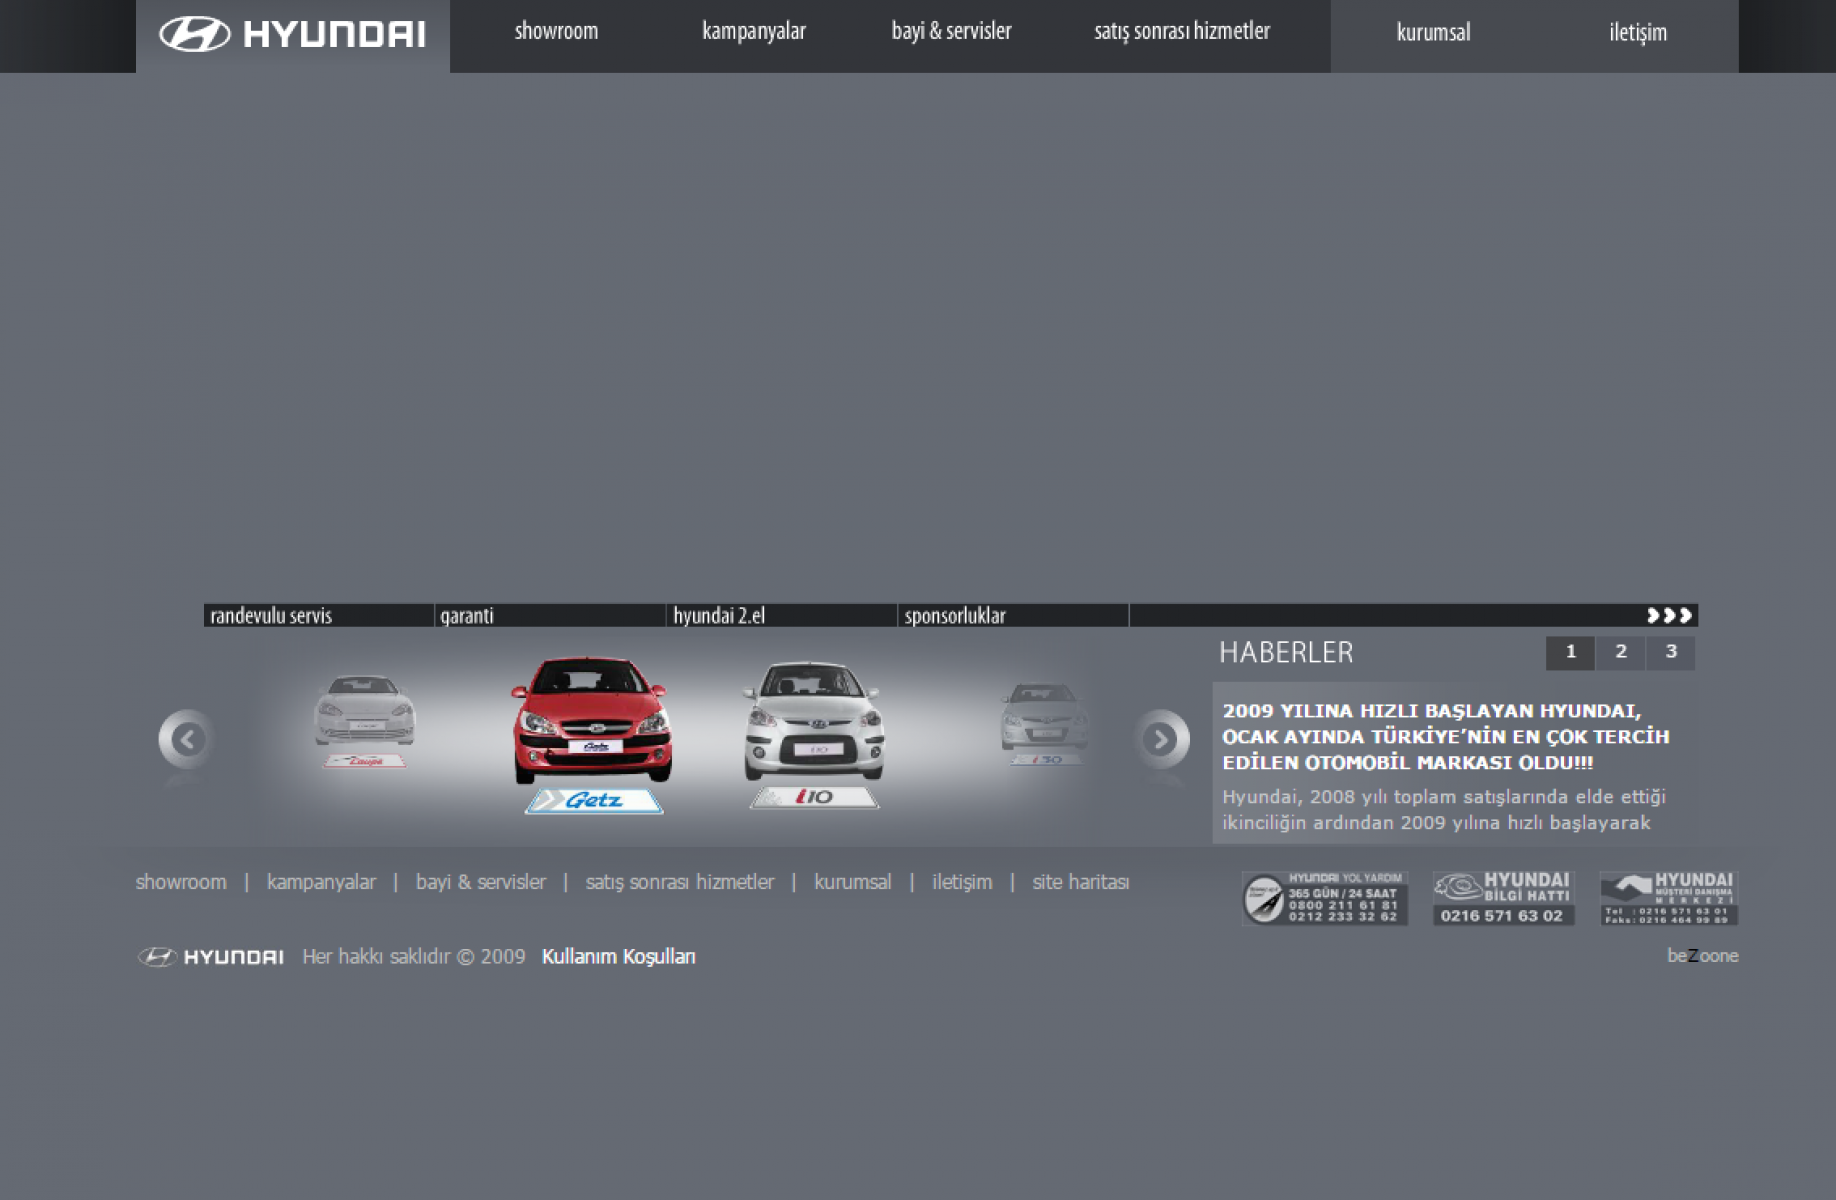Select the silver i10 car

(x=814, y=723)
